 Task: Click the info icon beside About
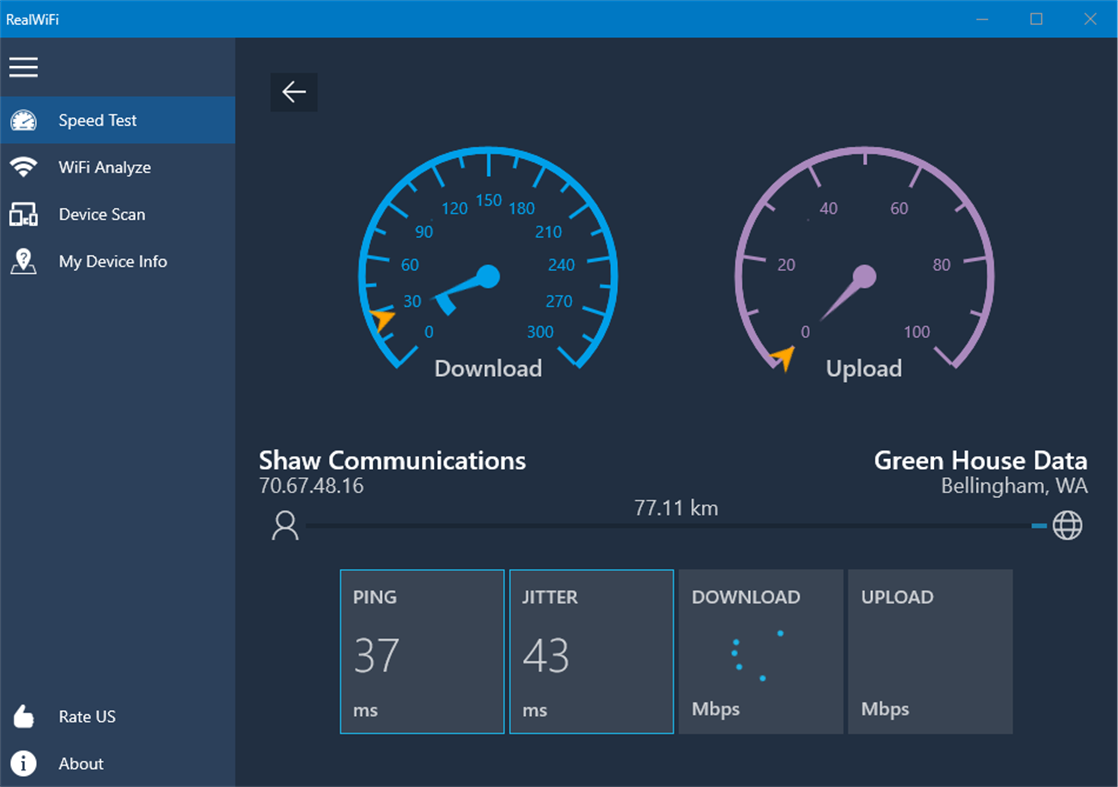[x=23, y=763]
